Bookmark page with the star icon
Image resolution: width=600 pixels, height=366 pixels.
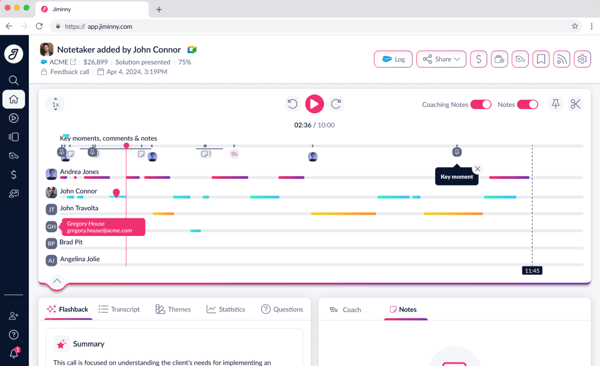click(574, 26)
